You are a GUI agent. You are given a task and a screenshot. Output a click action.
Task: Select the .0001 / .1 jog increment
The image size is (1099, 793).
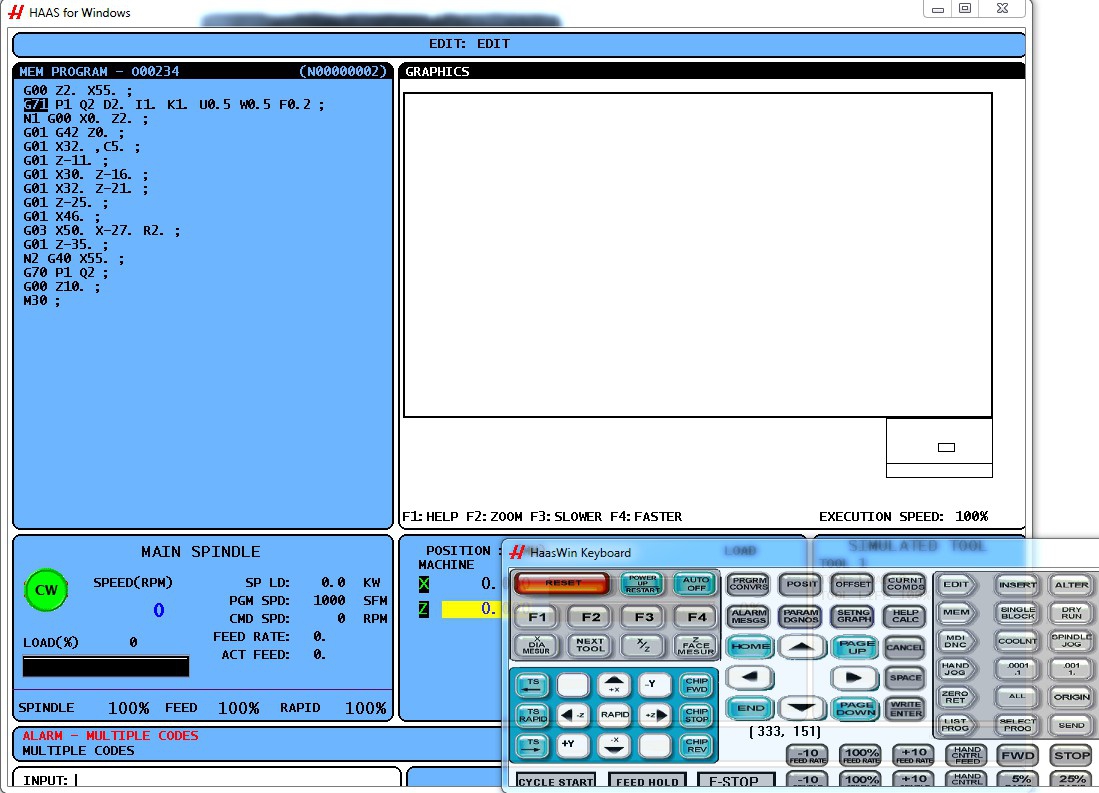[1017, 668]
